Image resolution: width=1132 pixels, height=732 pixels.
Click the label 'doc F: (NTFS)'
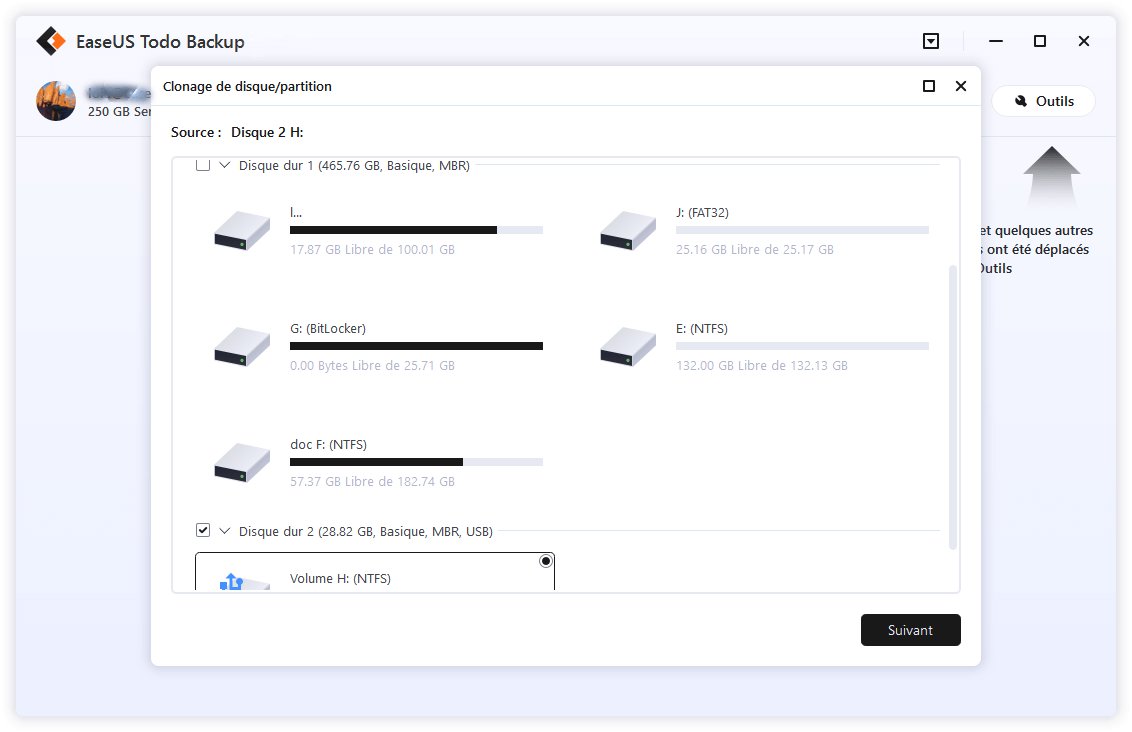click(x=328, y=445)
